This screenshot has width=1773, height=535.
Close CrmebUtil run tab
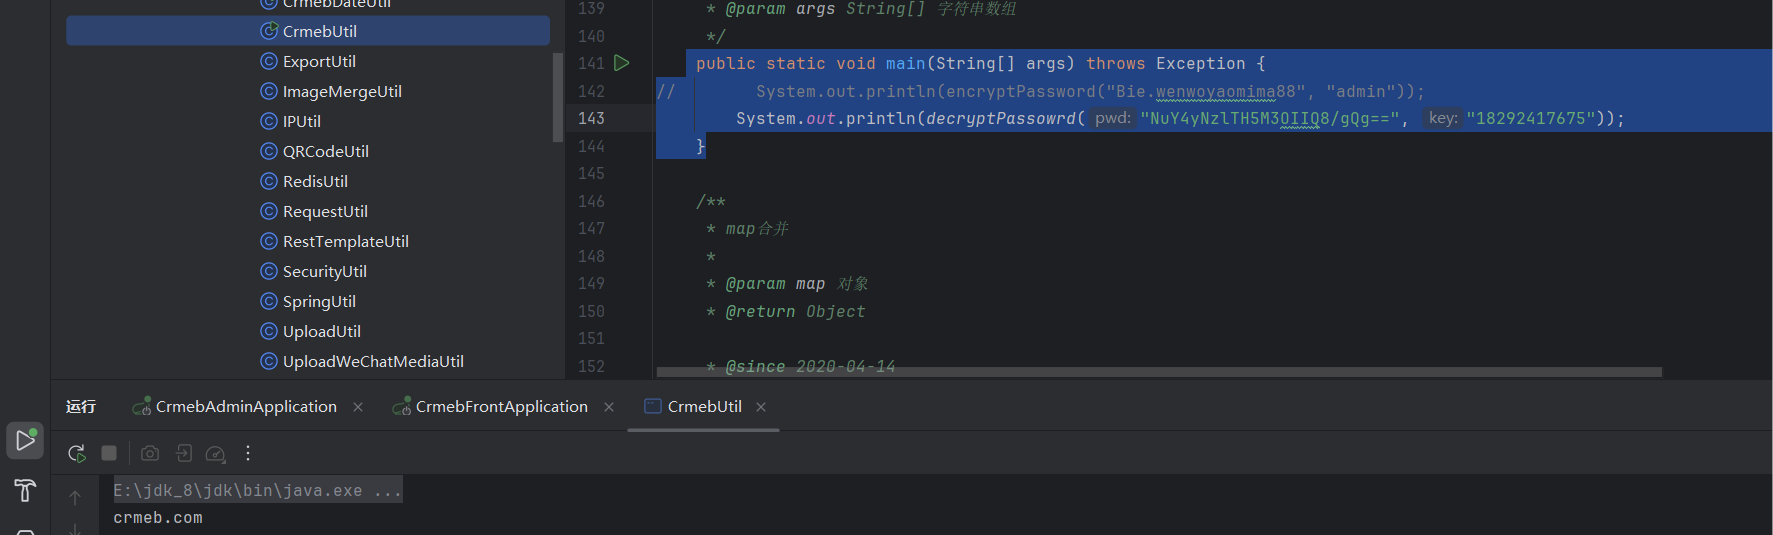[x=761, y=407]
